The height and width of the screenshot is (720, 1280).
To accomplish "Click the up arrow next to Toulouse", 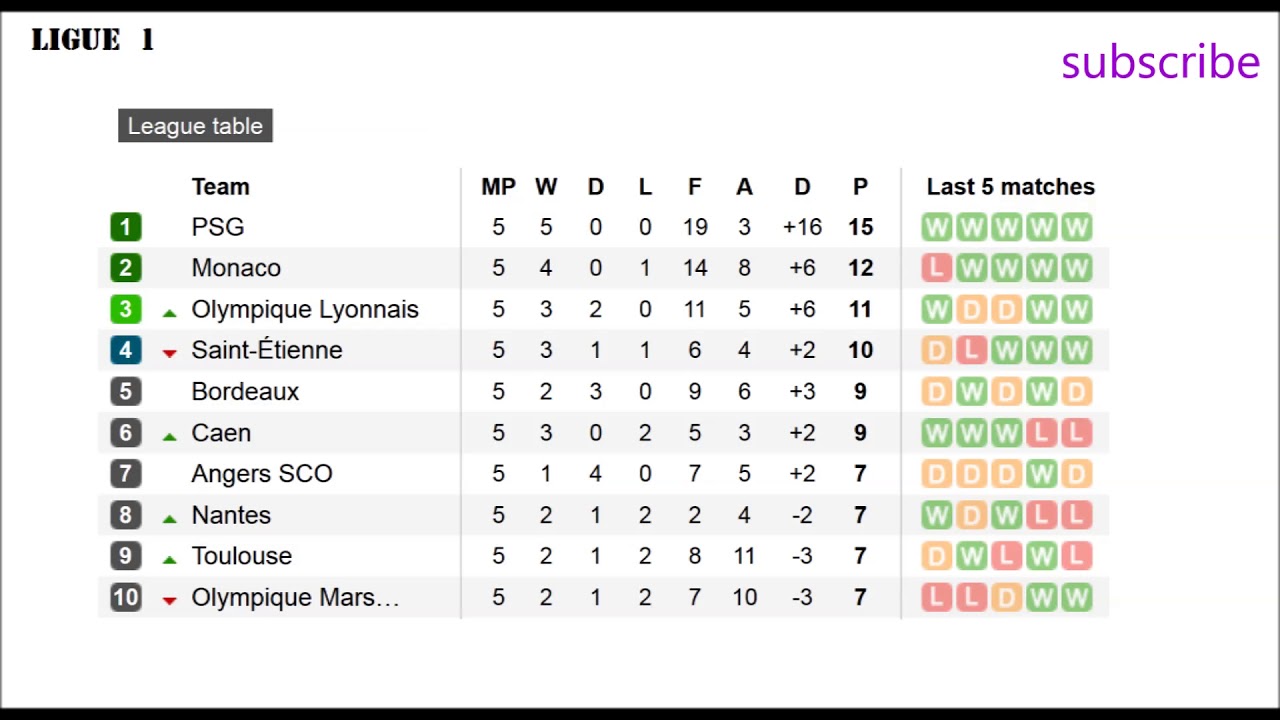I will pyautogui.click(x=169, y=558).
